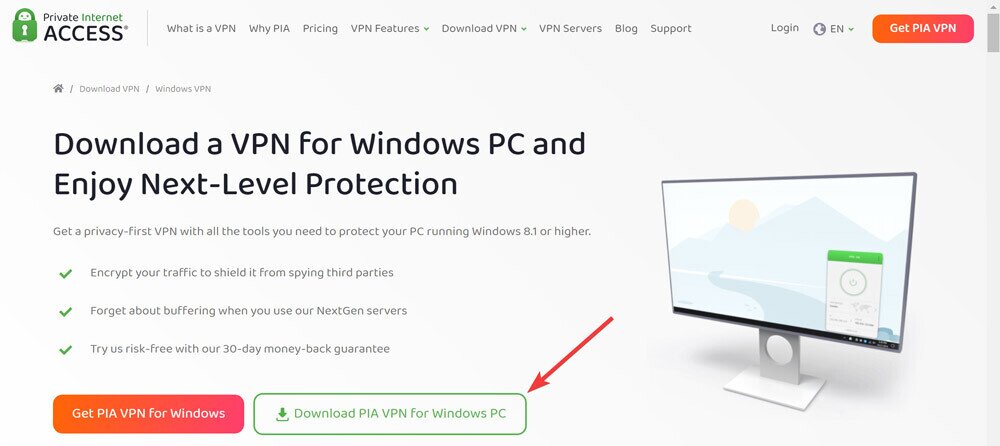Click the checkmark beside NextGen servers line
The width and height of the screenshot is (1000, 446).
tap(65, 312)
